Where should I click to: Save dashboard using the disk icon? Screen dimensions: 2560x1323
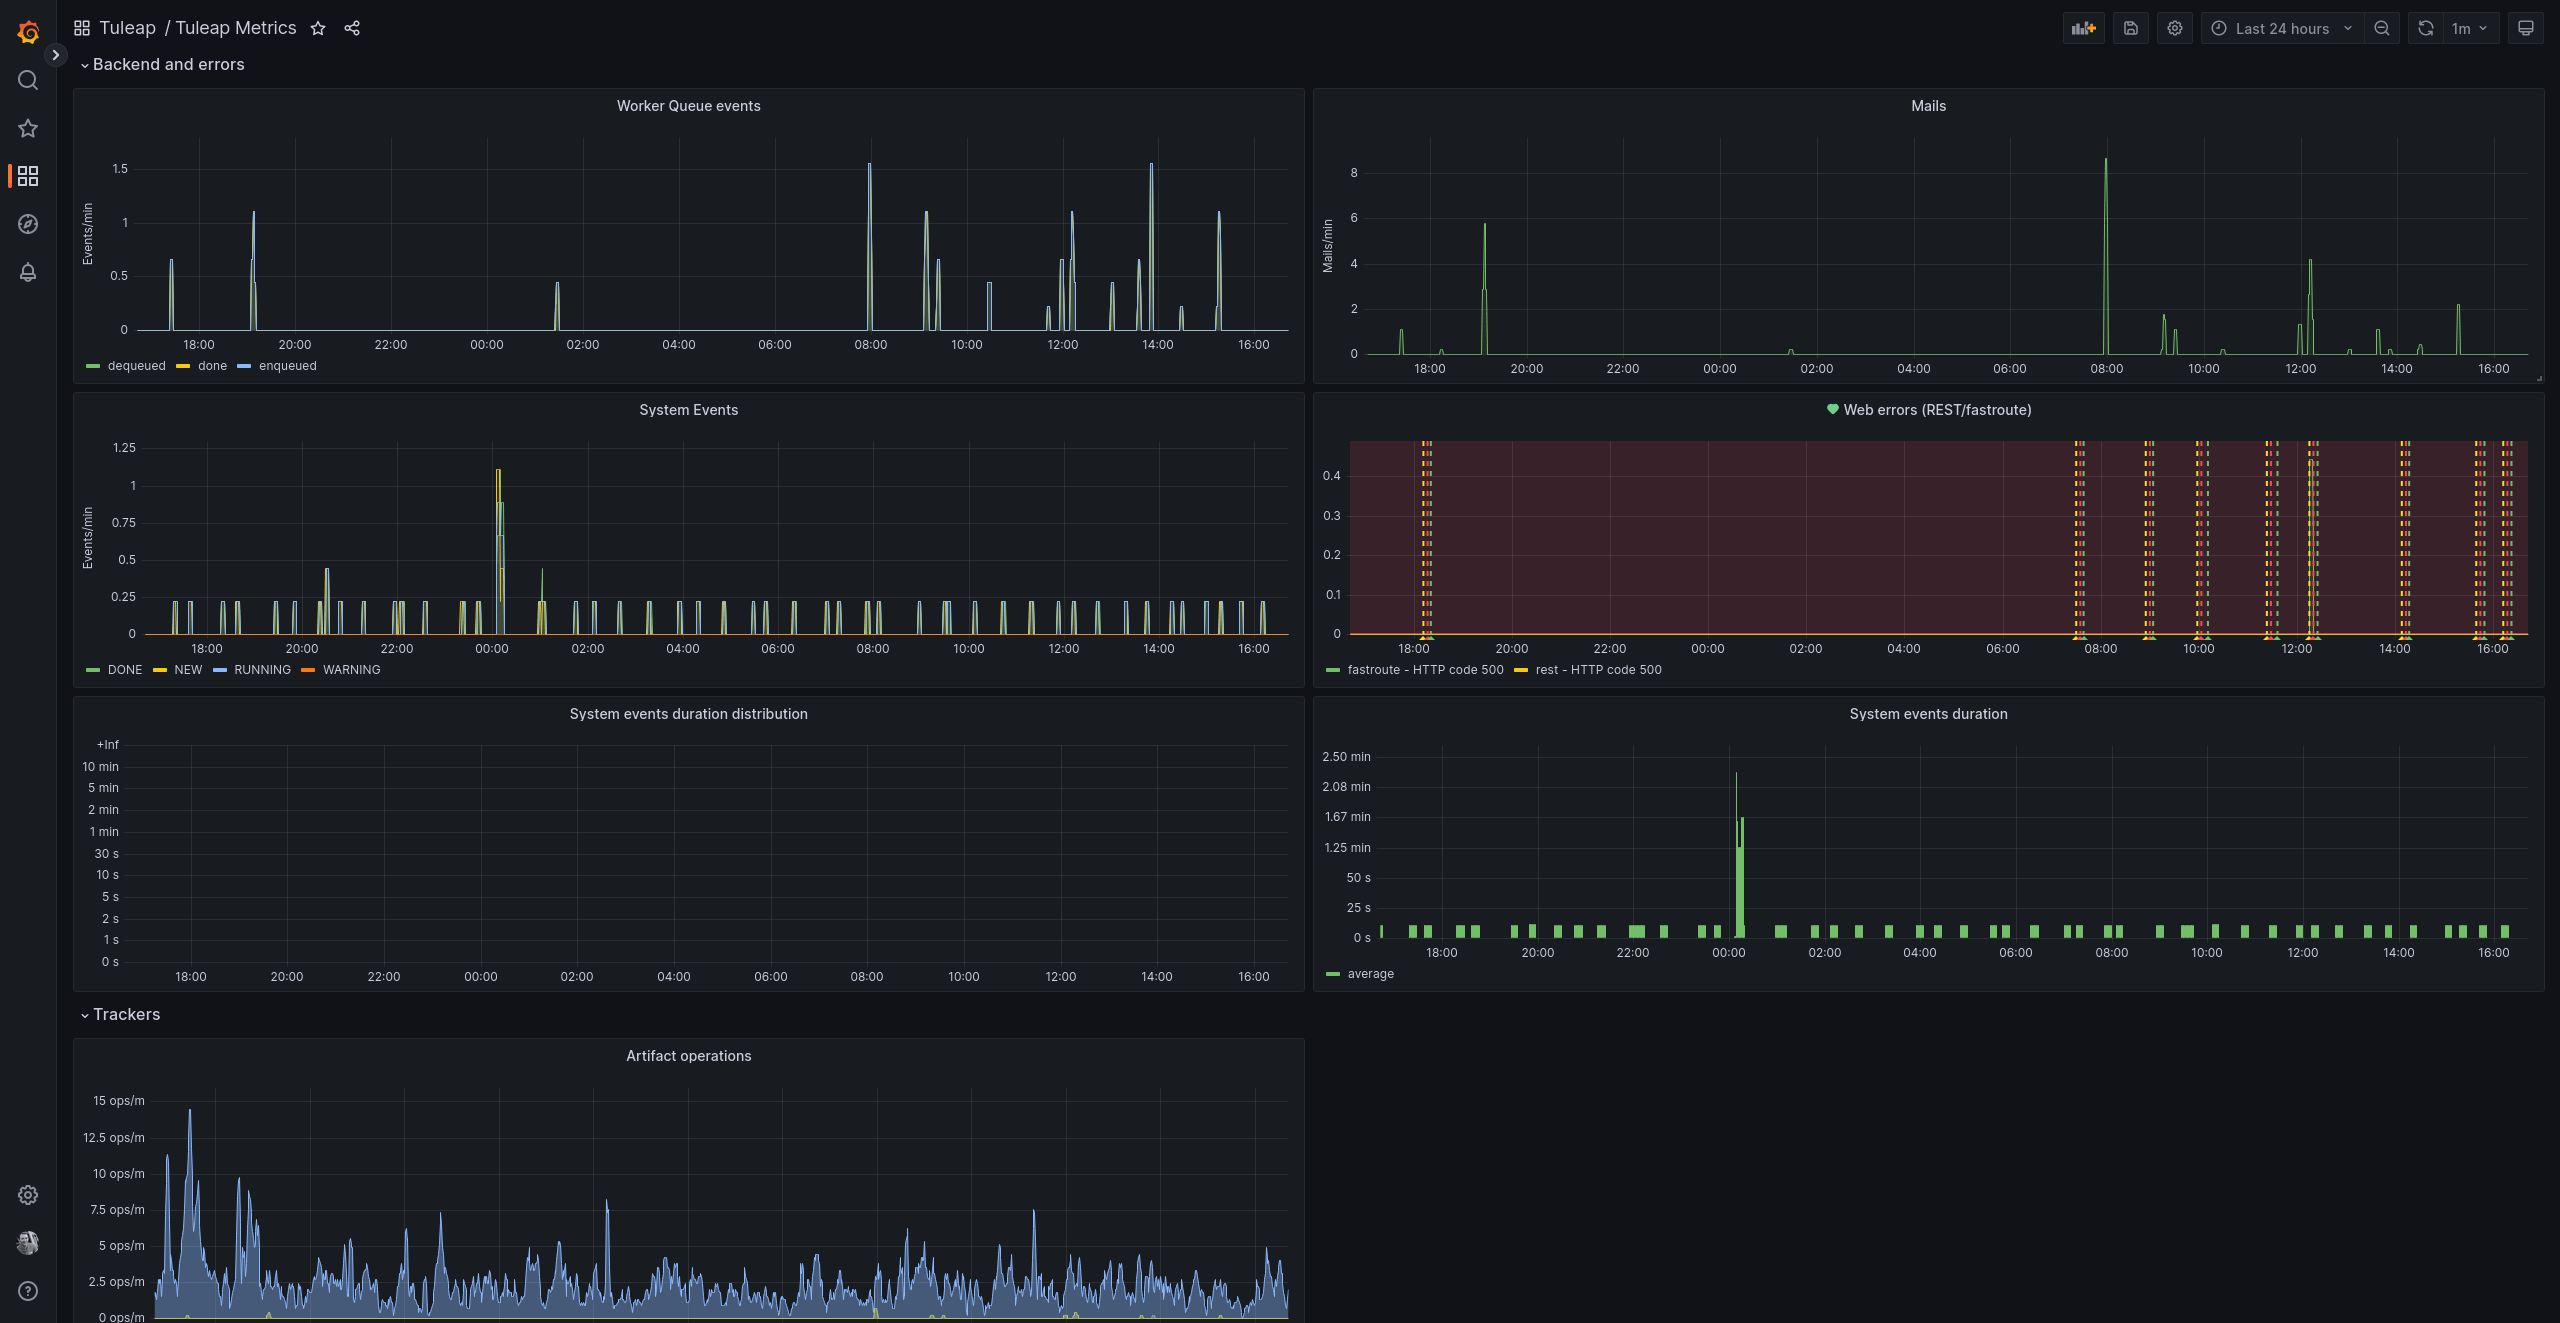[2130, 28]
